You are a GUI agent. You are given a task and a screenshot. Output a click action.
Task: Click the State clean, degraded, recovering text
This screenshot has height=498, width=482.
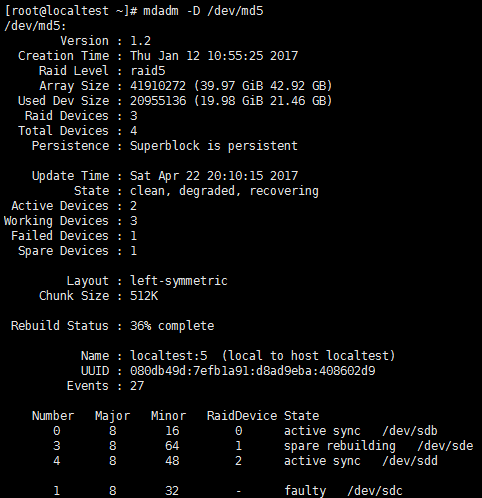pyautogui.click(x=224, y=191)
